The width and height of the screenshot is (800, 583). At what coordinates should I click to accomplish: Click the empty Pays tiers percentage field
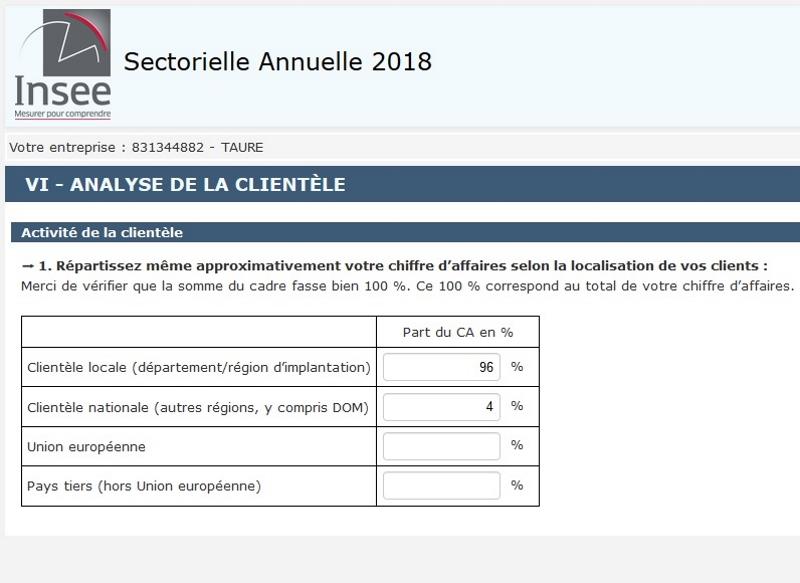440,485
